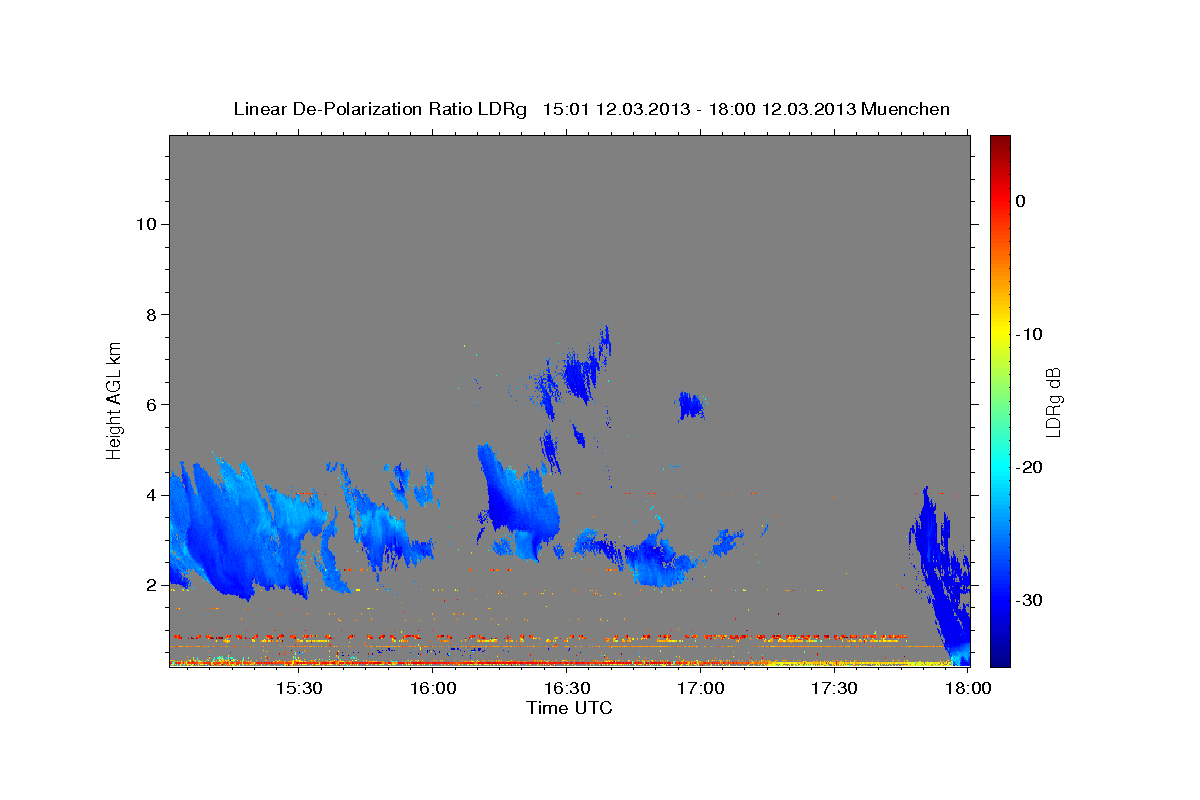Screen dimensions: 1200x800
Task: Click the end time '18:00 12.03.2013' in title
Action: click(x=782, y=109)
